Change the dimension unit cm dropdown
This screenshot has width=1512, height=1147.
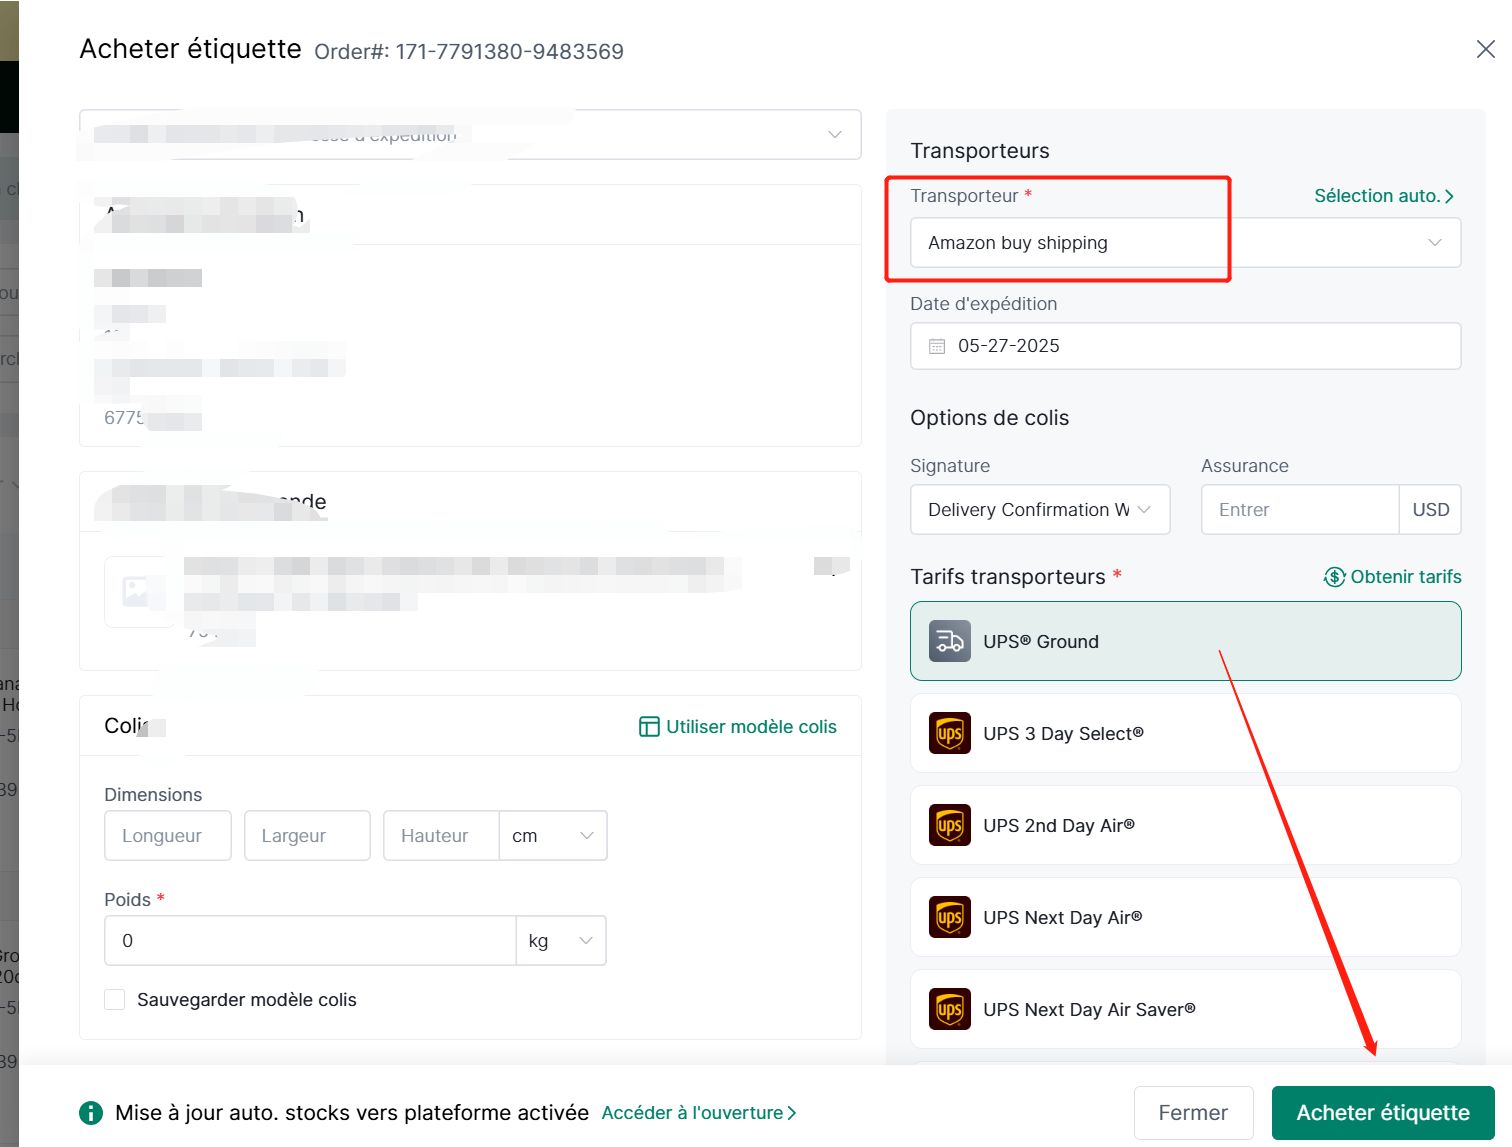pos(553,836)
